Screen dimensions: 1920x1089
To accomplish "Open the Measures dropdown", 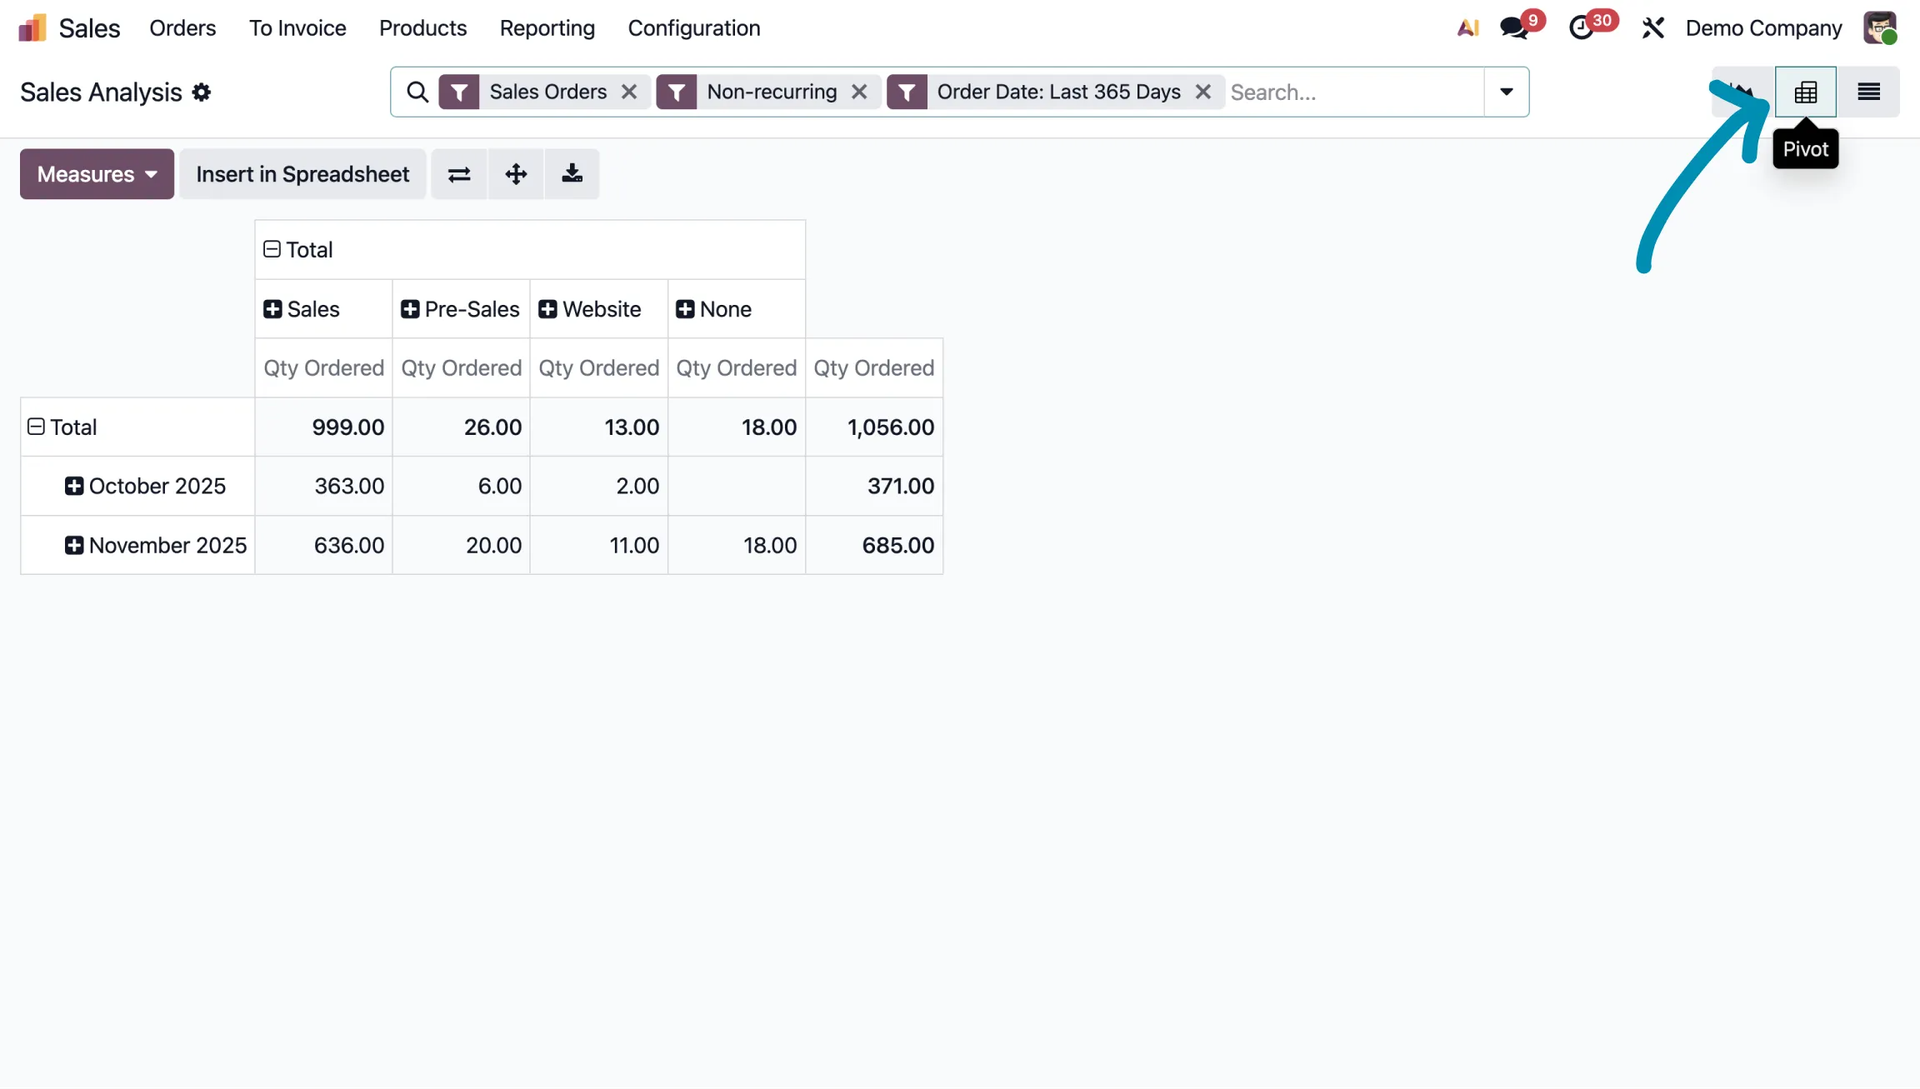I will point(97,174).
